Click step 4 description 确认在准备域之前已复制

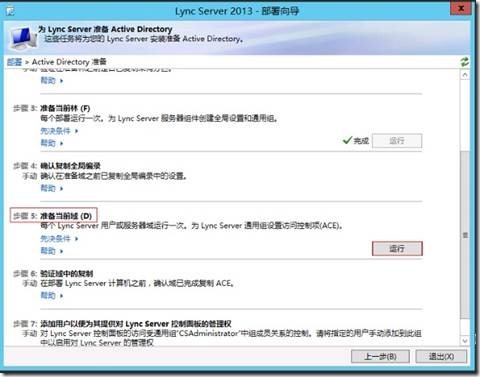pyautogui.click(x=113, y=176)
